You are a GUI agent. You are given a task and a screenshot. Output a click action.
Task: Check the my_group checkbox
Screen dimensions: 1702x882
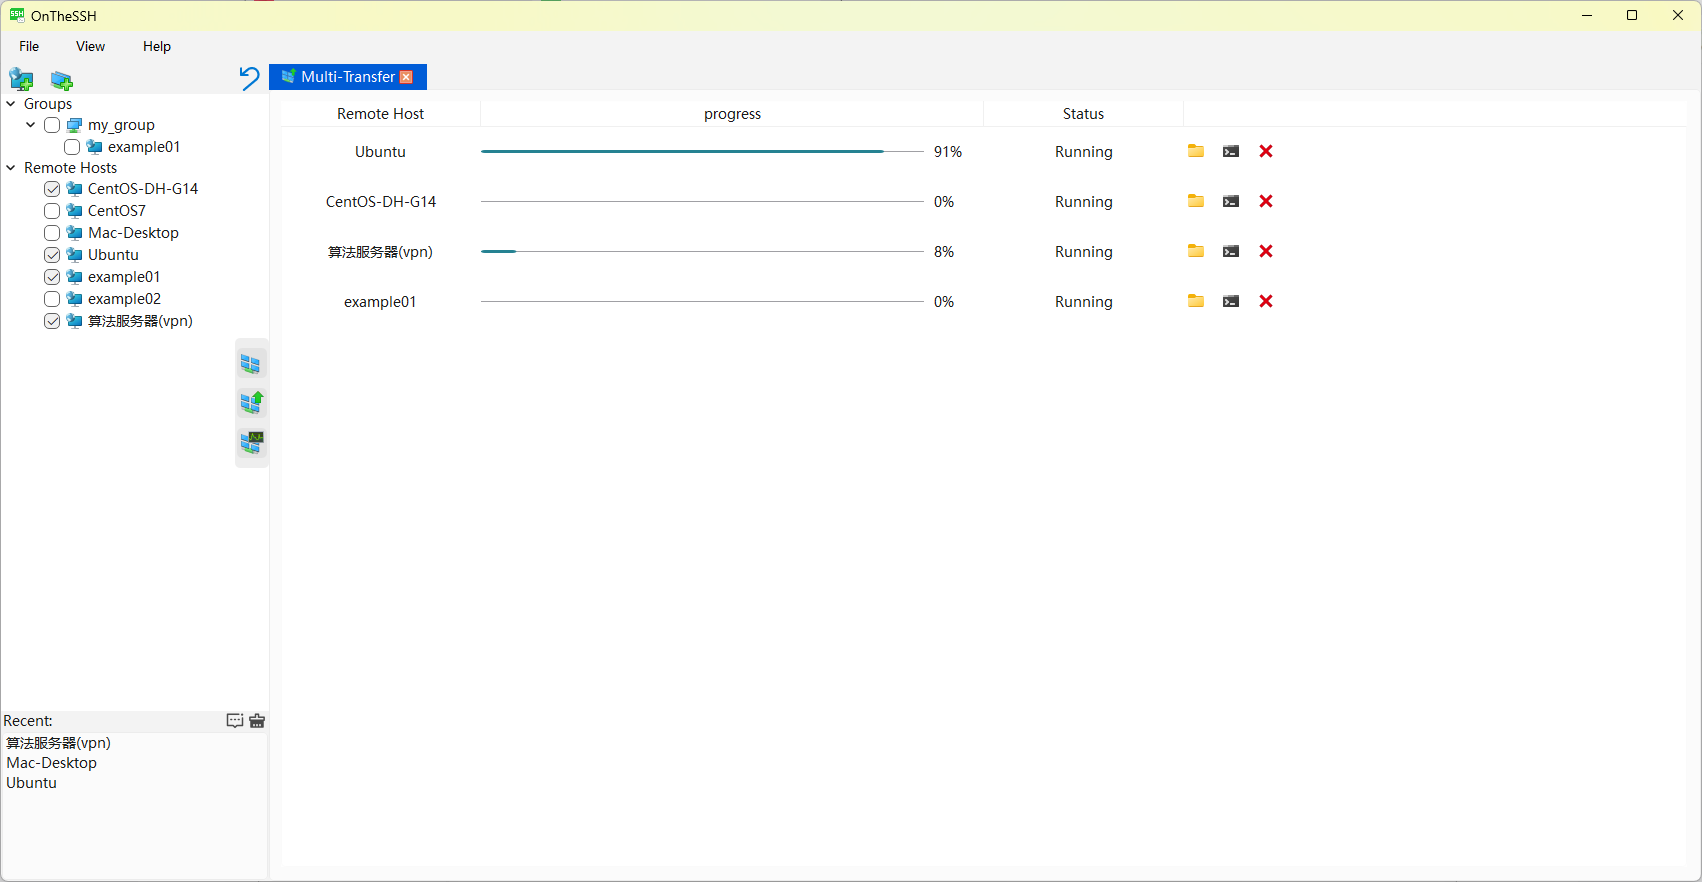coord(52,125)
